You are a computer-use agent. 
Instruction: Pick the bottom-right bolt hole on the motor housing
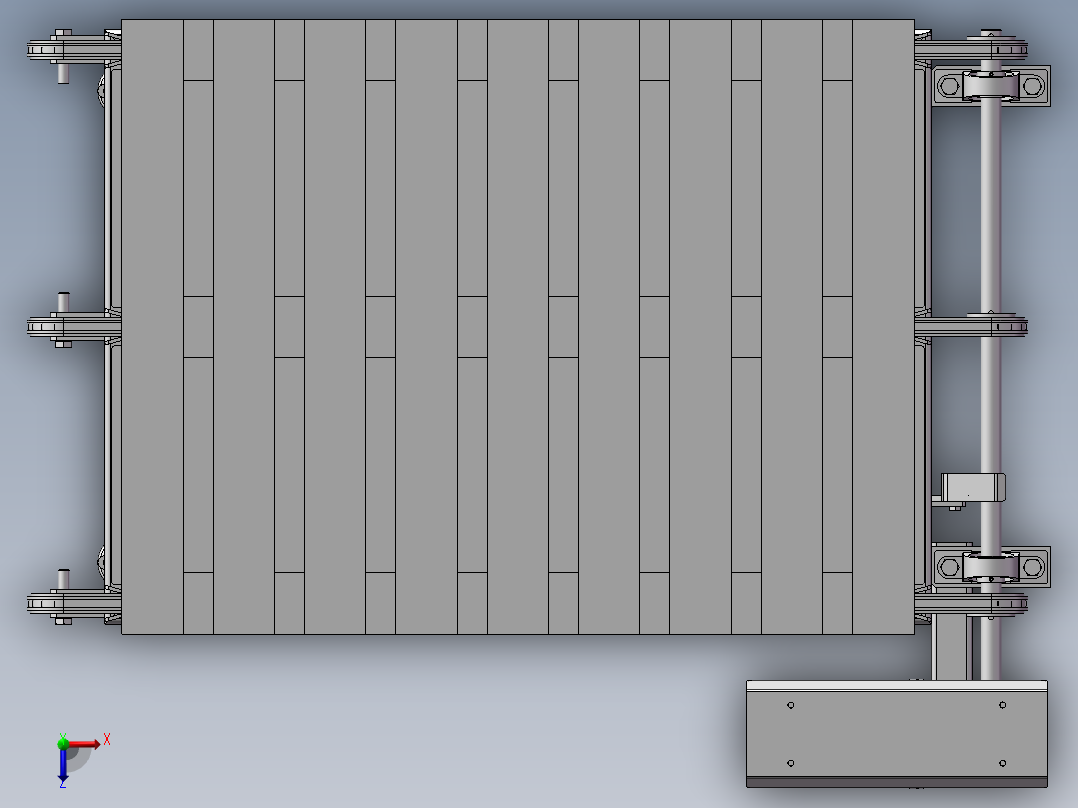(1002, 763)
